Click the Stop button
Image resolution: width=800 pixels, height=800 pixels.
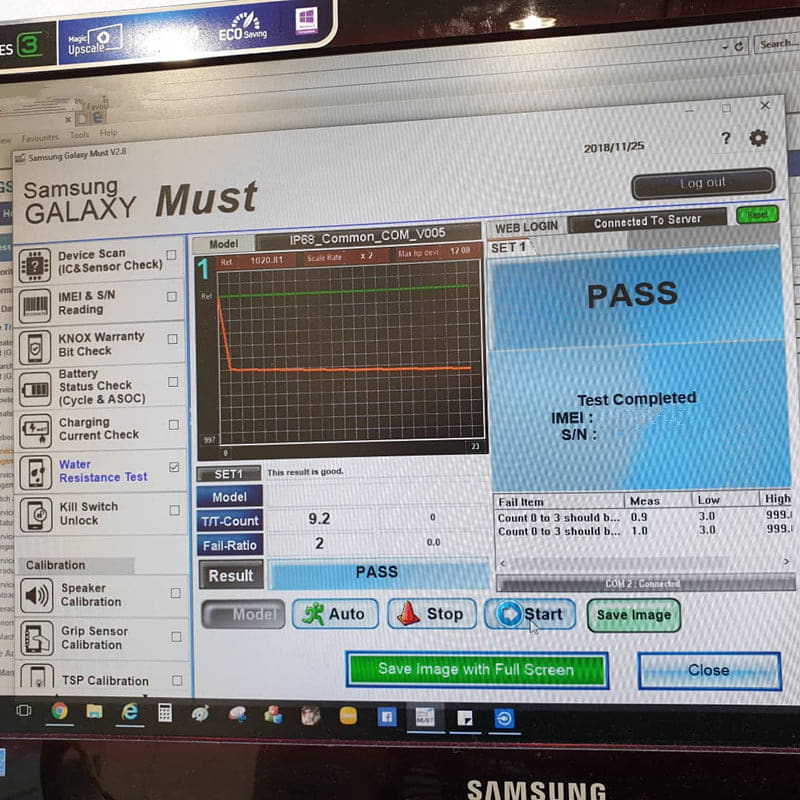(432, 614)
